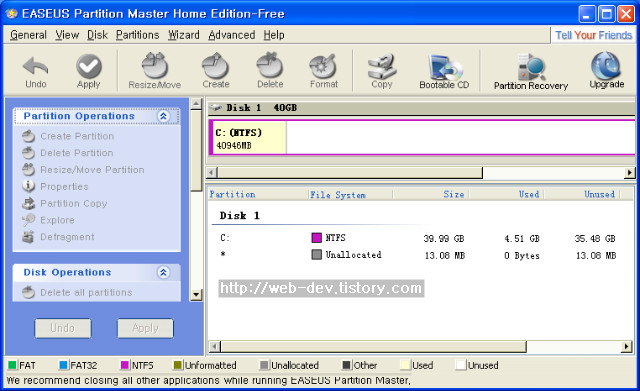Click the Disk 1 drive icon in header
The height and width of the screenshot is (391, 640).
pos(215,108)
